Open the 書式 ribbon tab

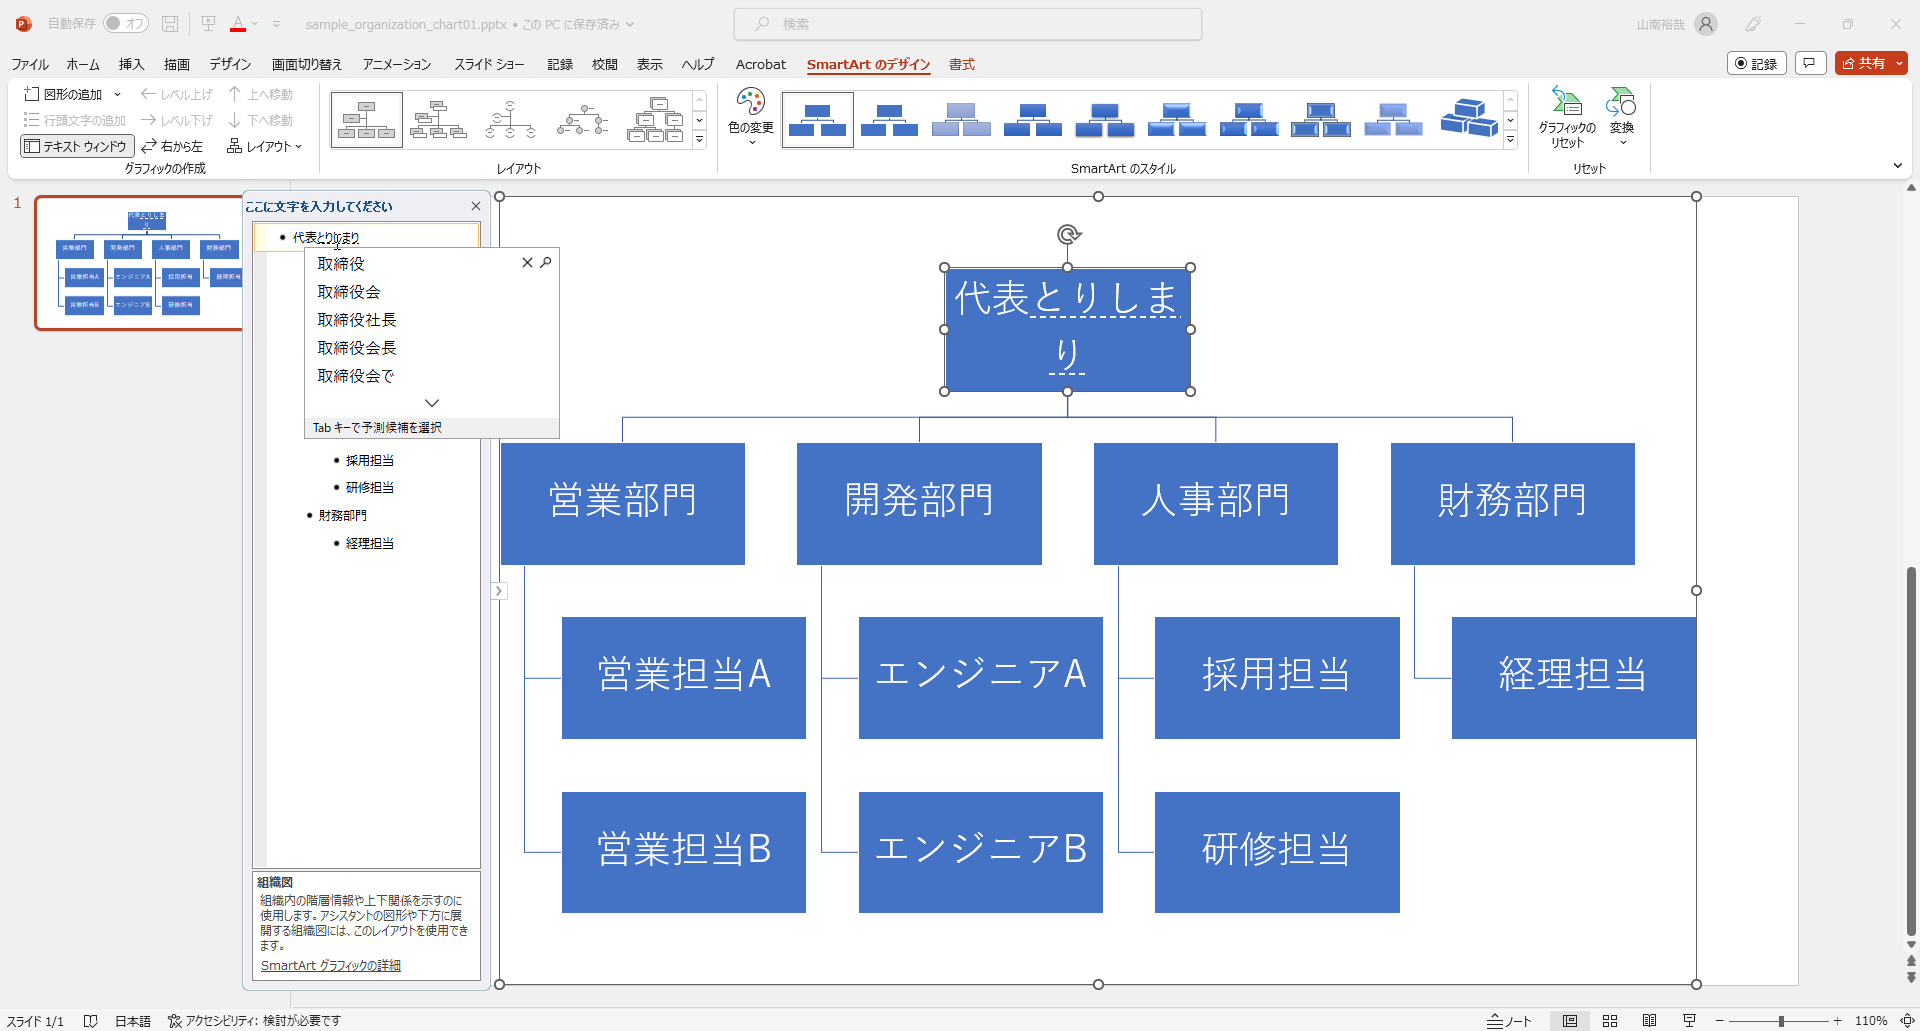tap(961, 64)
